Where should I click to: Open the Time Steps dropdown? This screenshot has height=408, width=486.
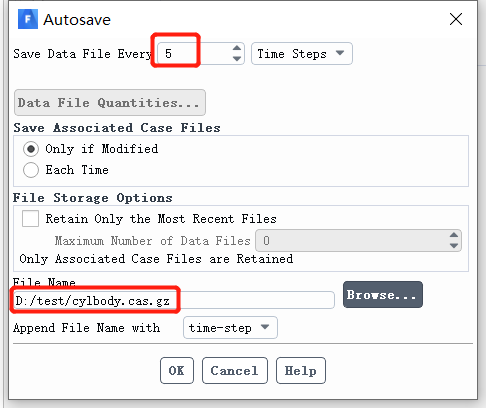tap(302, 53)
